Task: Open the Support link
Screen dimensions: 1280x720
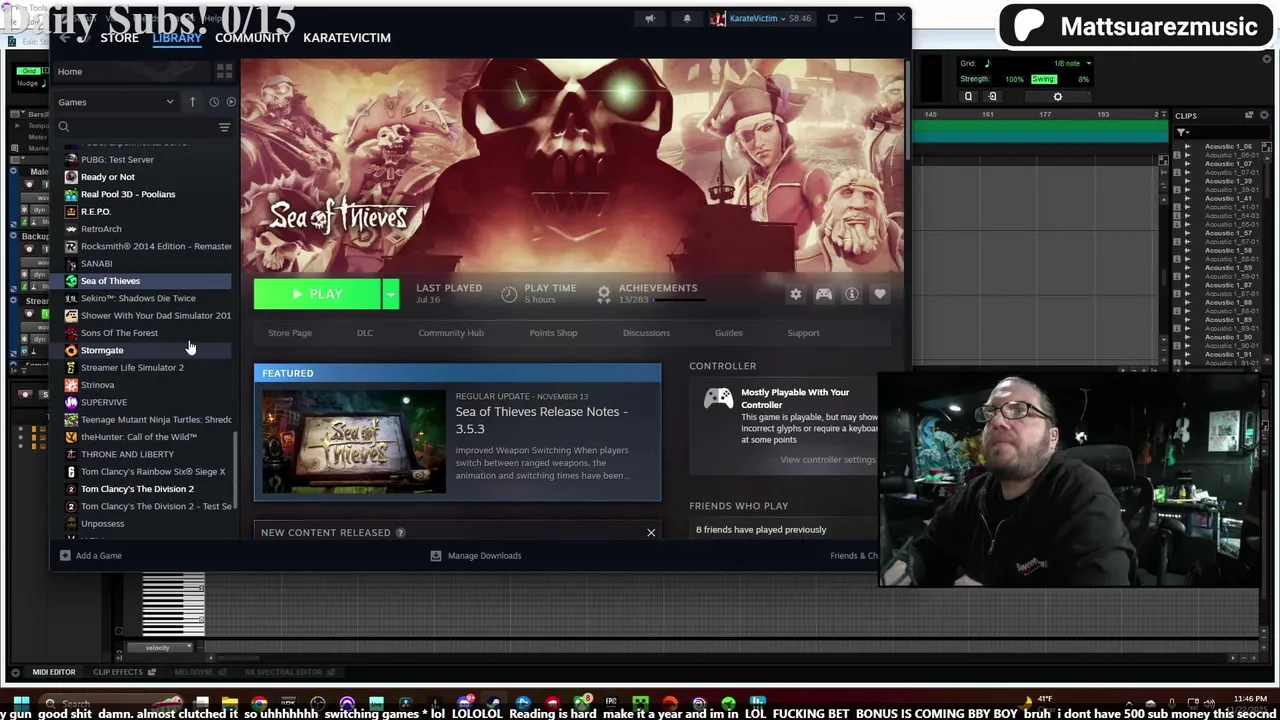Action: click(x=803, y=333)
